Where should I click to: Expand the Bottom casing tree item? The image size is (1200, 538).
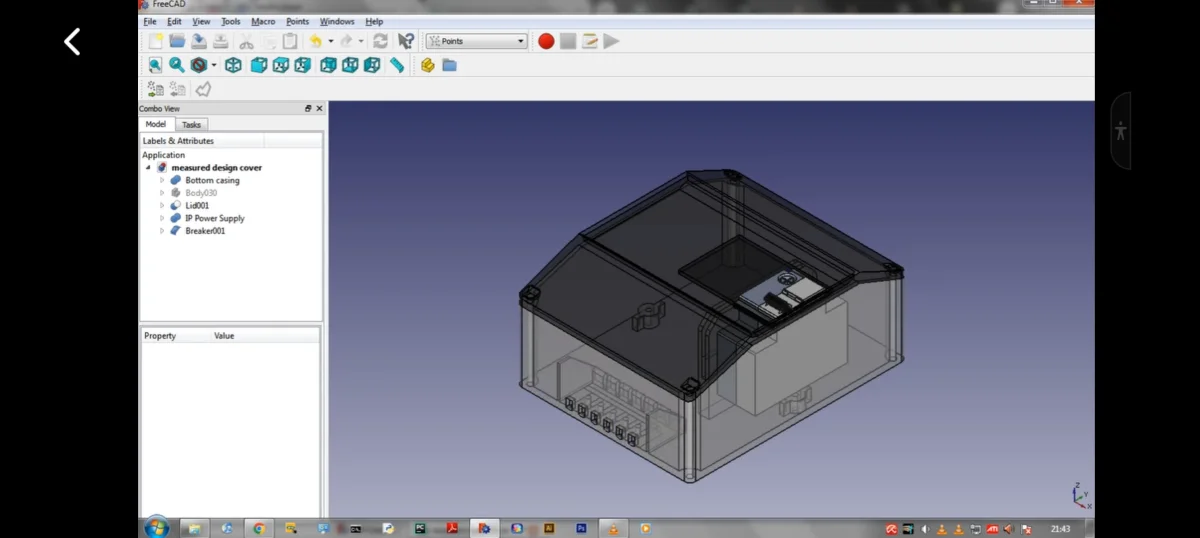click(x=162, y=180)
